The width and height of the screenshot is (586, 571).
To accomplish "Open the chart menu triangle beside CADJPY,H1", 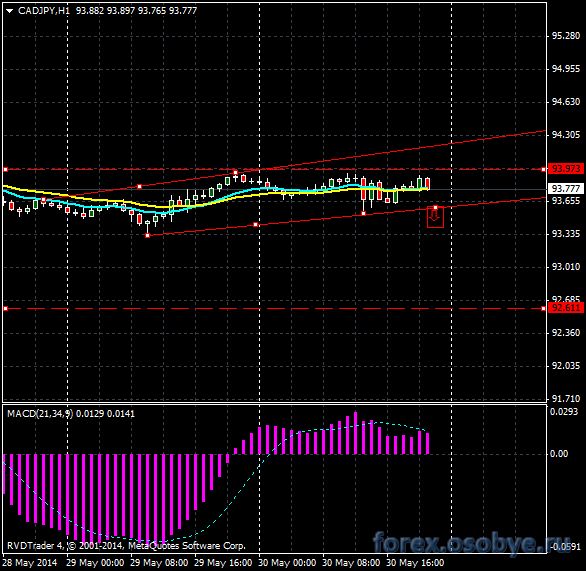I will click(x=10, y=11).
